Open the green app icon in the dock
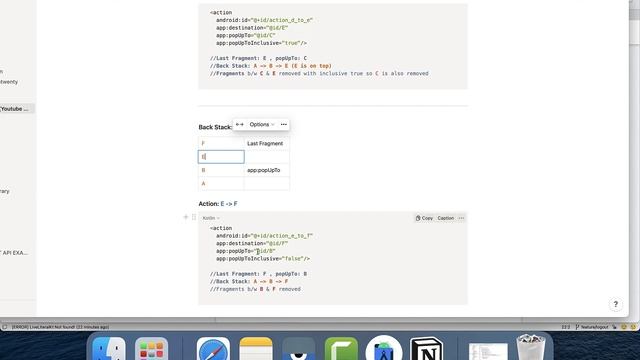 tap(341, 349)
